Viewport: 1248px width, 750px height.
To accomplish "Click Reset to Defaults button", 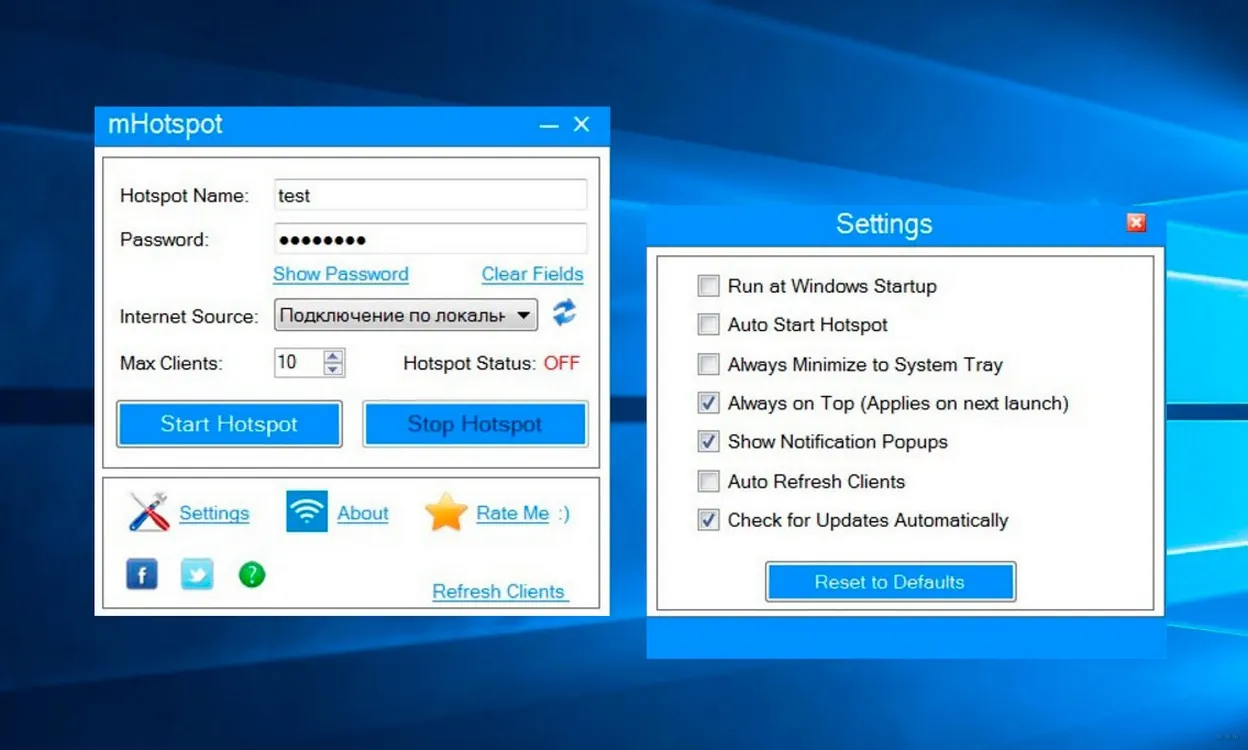I will click(890, 582).
